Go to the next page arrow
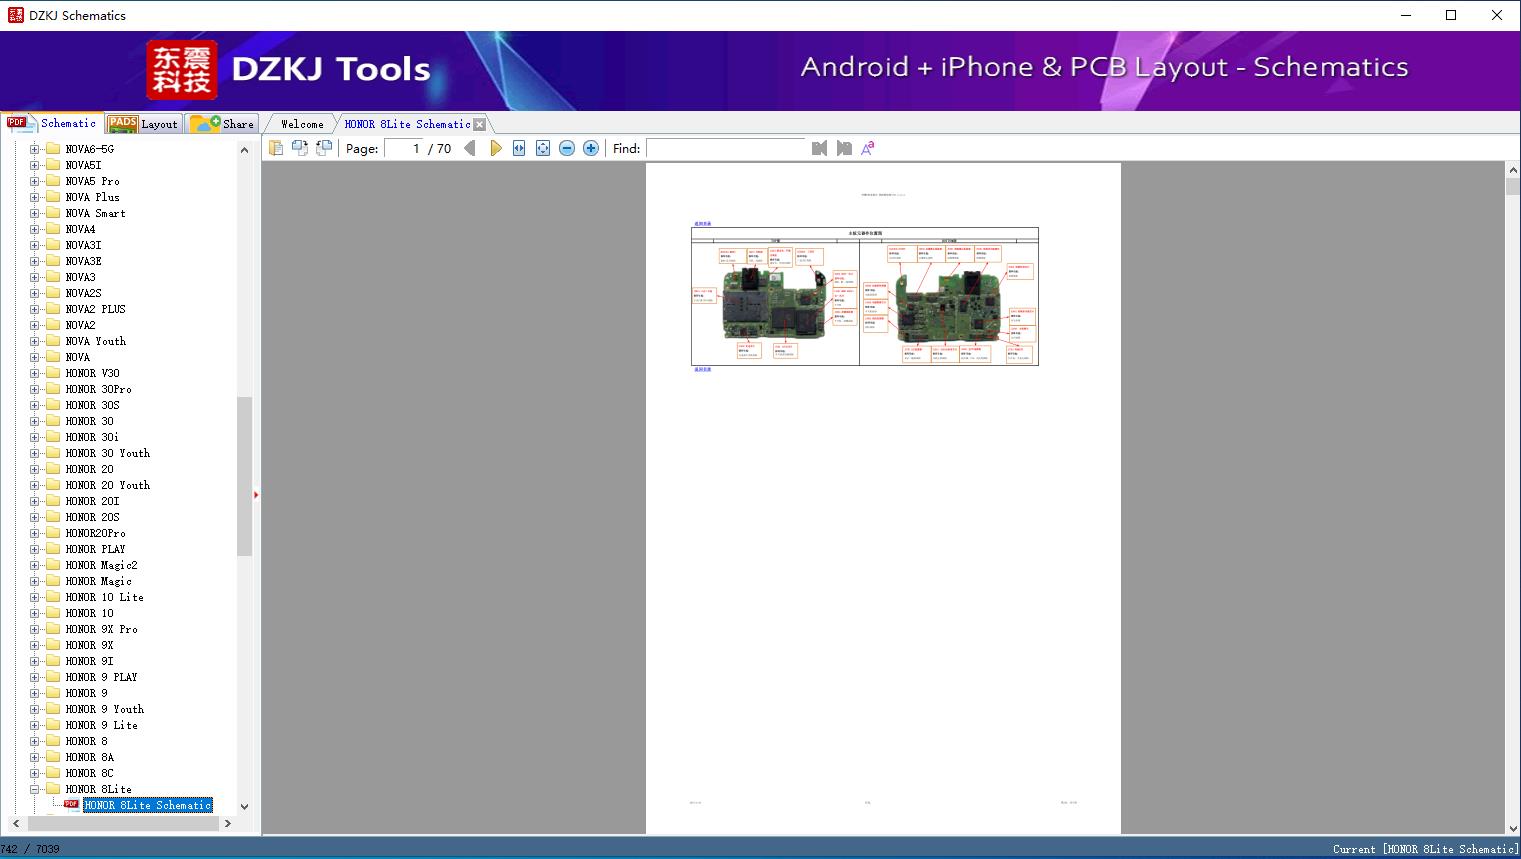This screenshot has width=1521, height=859. [x=495, y=148]
